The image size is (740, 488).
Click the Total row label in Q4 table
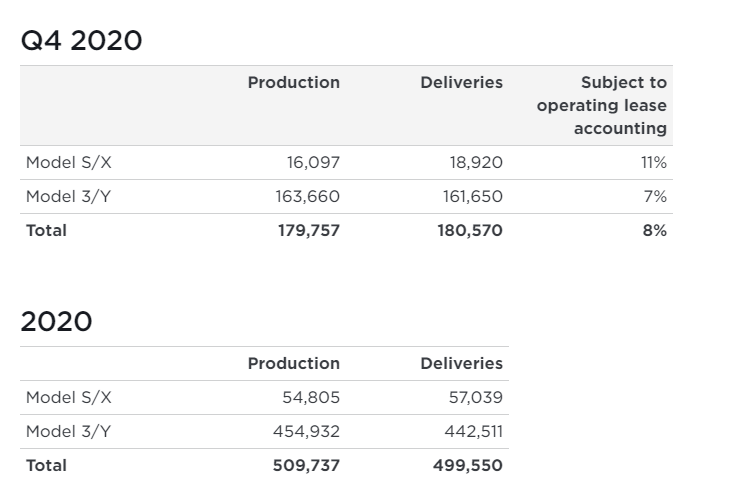tap(46, 230)
